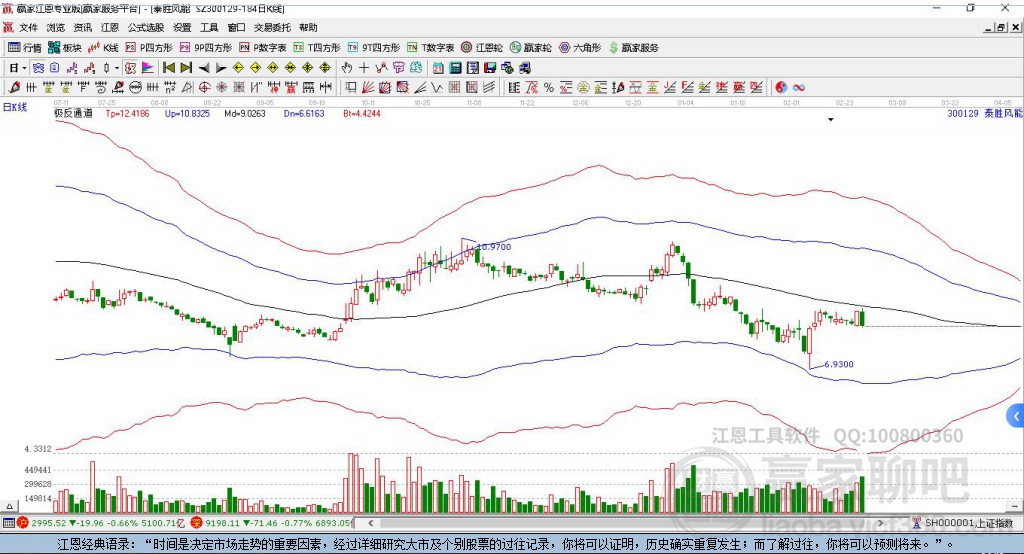The height and width of the screenshot is (554, 1024).
Task: Open the 9T四方形 tool
Action: pyautogui.click(x=374, y=48)
